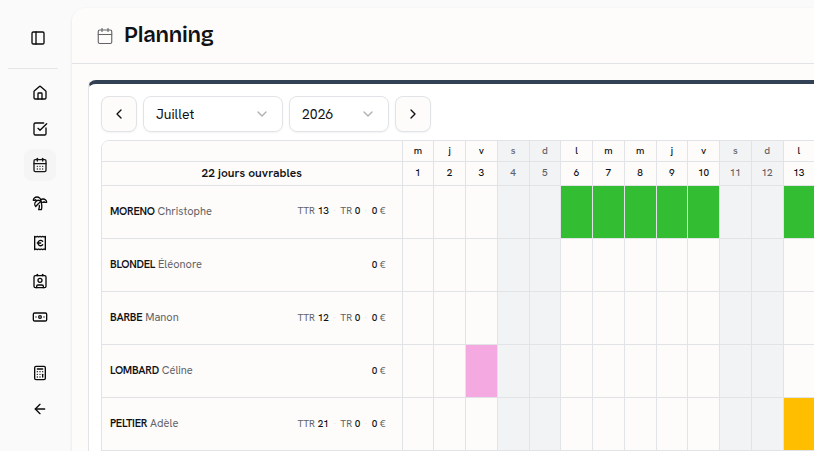Click TTR 12 value for BARBE
Image resolution: width=814 pixels, height=451 pixels.
pyautogui.click(x=313, y=318)
